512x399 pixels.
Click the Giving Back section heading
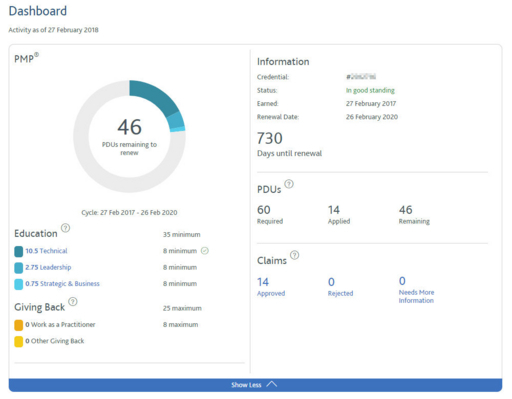click(x=39, y=307)
